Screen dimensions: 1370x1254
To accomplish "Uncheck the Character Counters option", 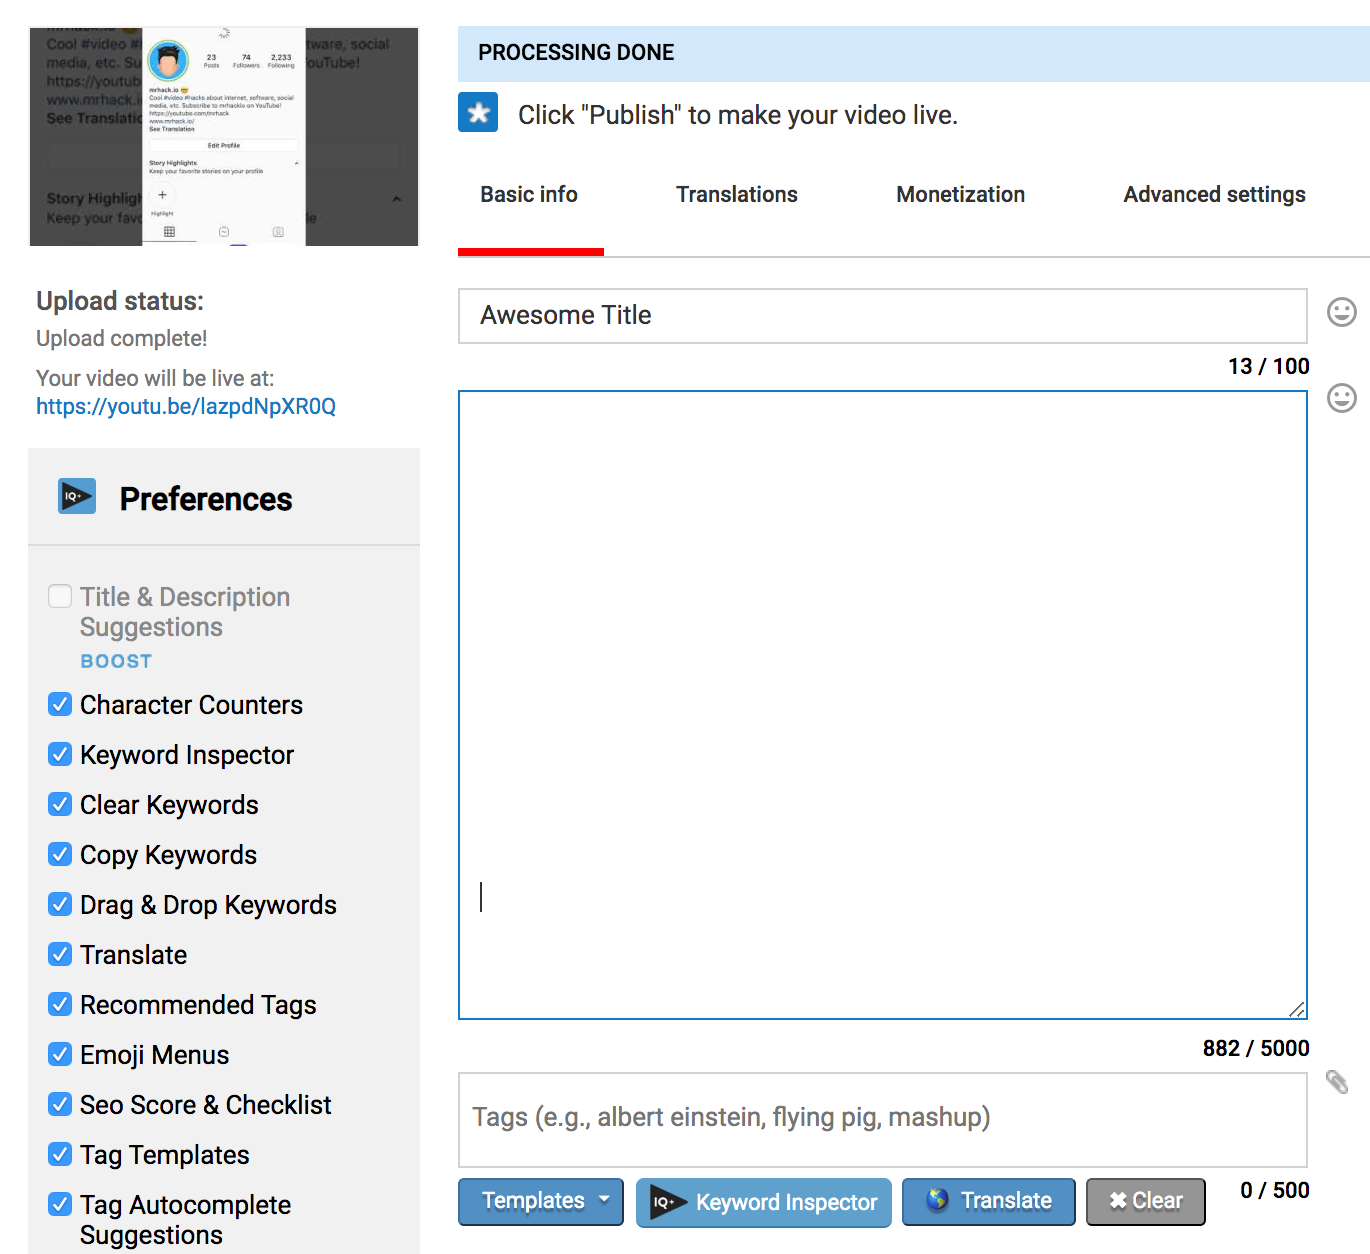I will point(60,705).
